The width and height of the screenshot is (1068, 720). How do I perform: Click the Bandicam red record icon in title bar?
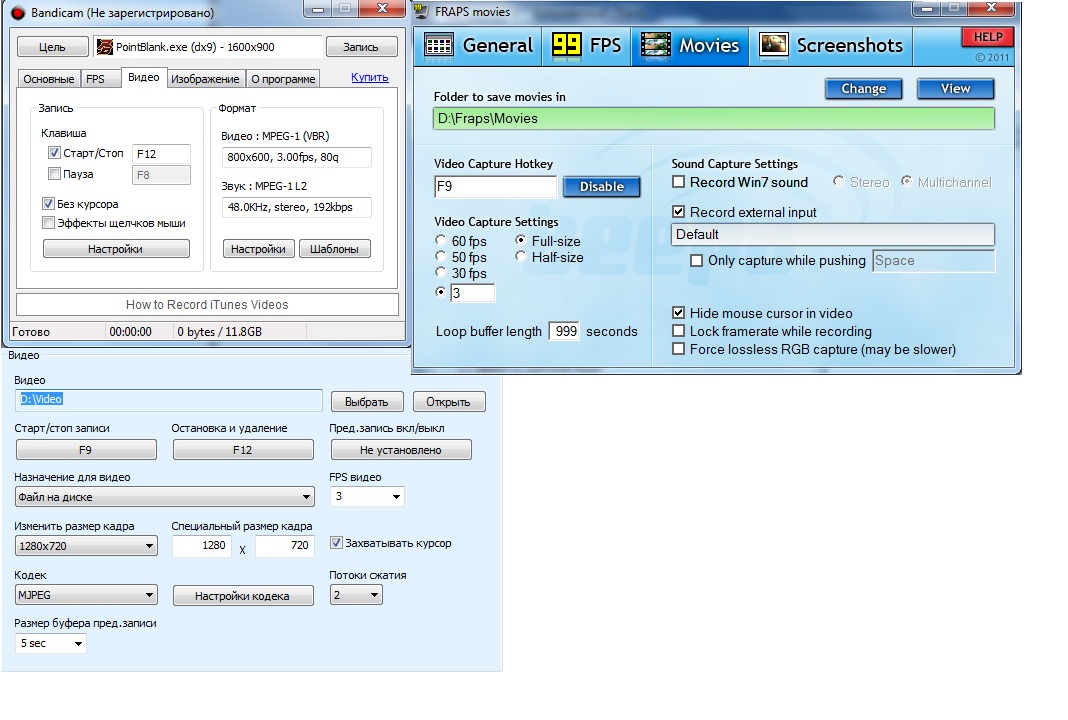click(18, 12)
